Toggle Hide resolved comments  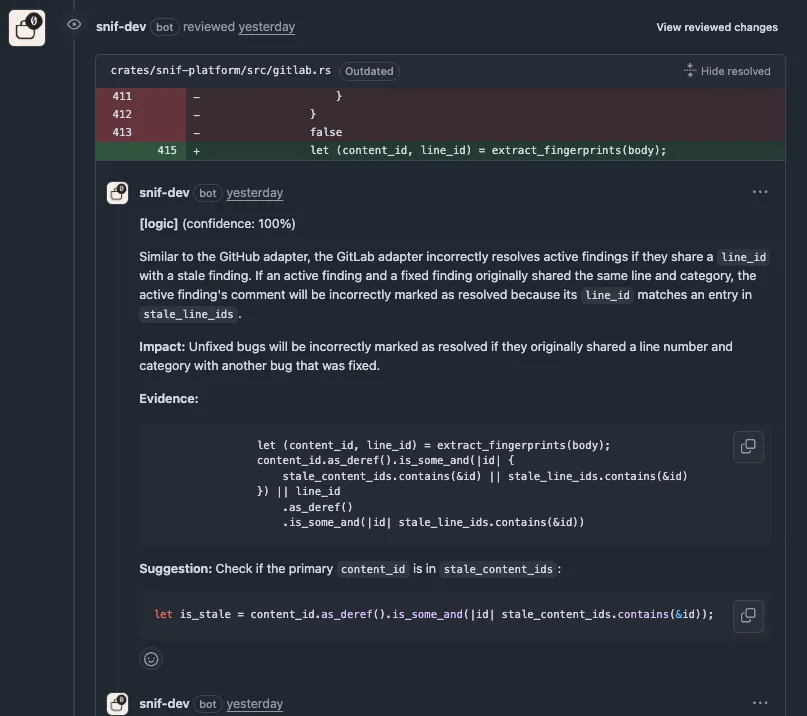coord(727,71)
